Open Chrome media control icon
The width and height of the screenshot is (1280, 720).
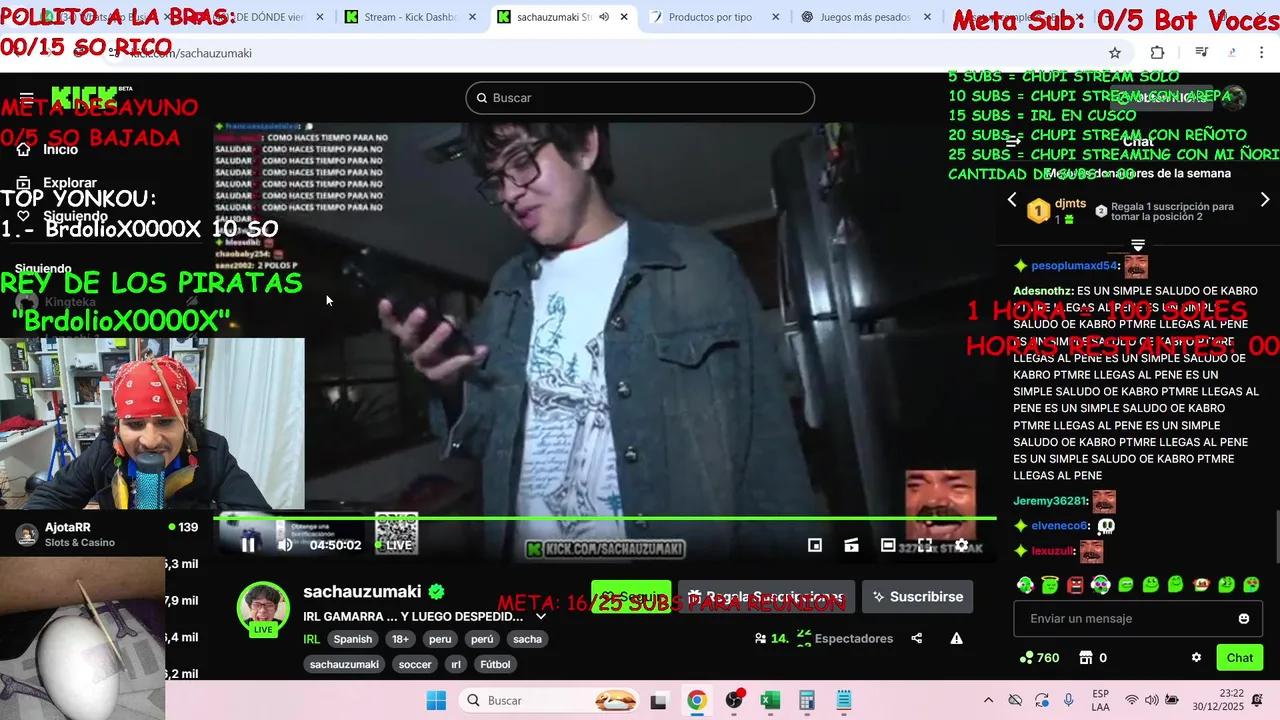point(1201,53)
